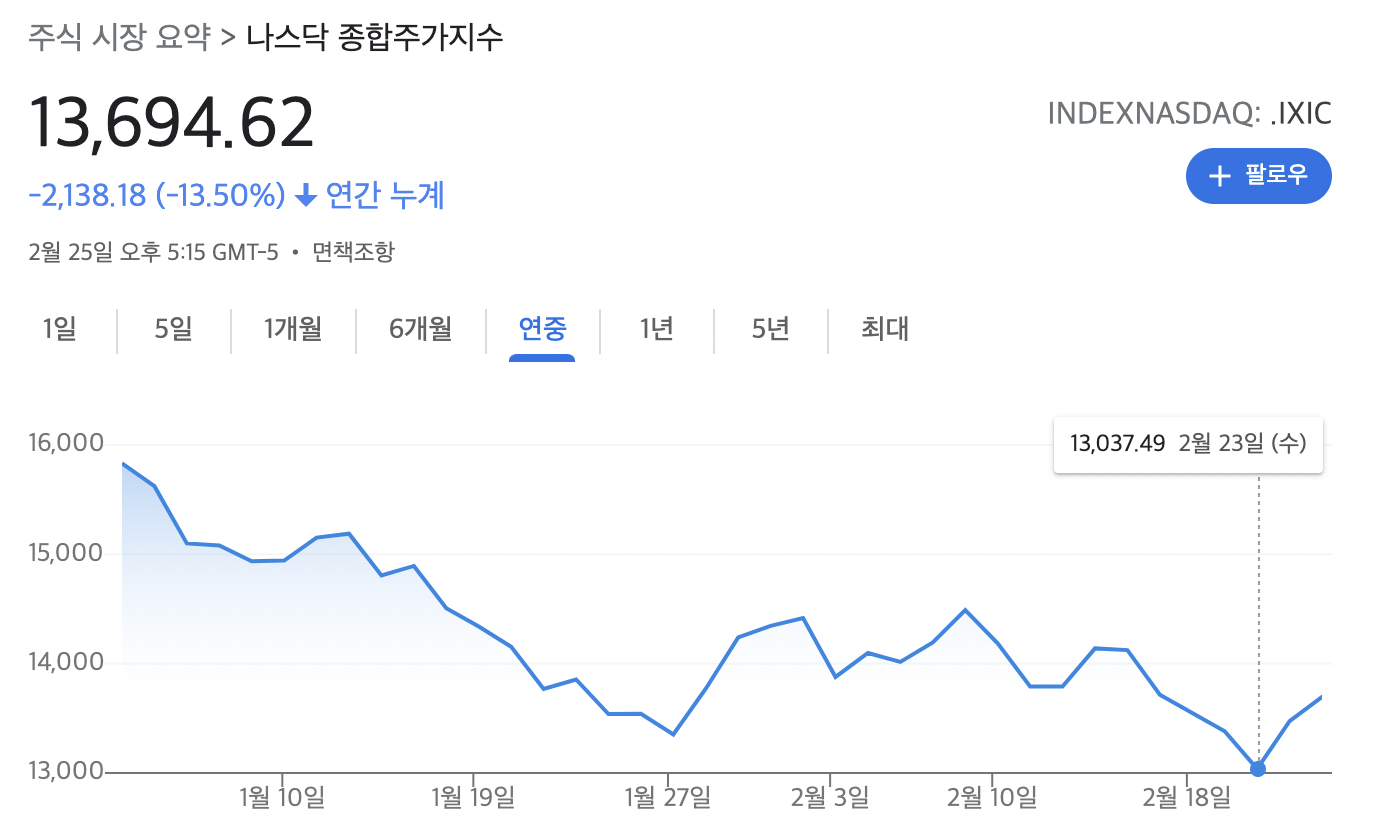Image resolution: width=1374 pixels, height=834 pixels.
Task: Click the 연간 누계 label
Action: [385, 195]
